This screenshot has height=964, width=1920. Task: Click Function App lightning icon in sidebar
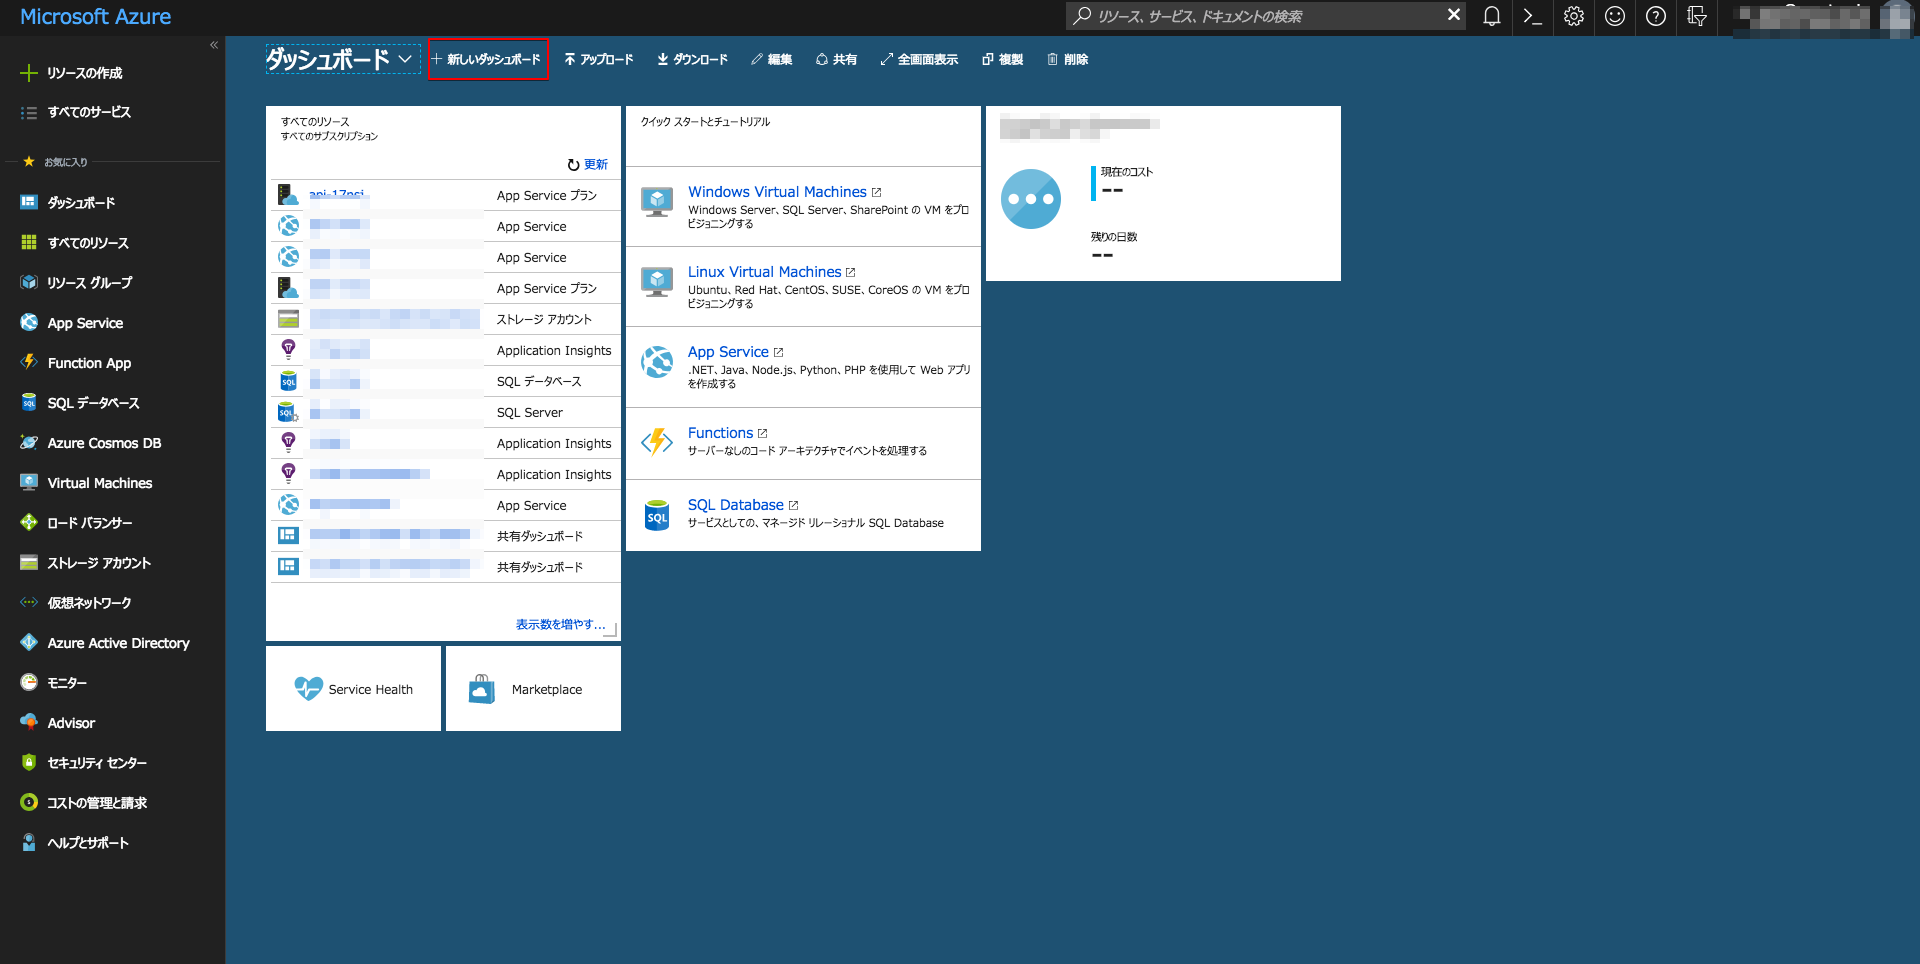click(x=29, y=362)
